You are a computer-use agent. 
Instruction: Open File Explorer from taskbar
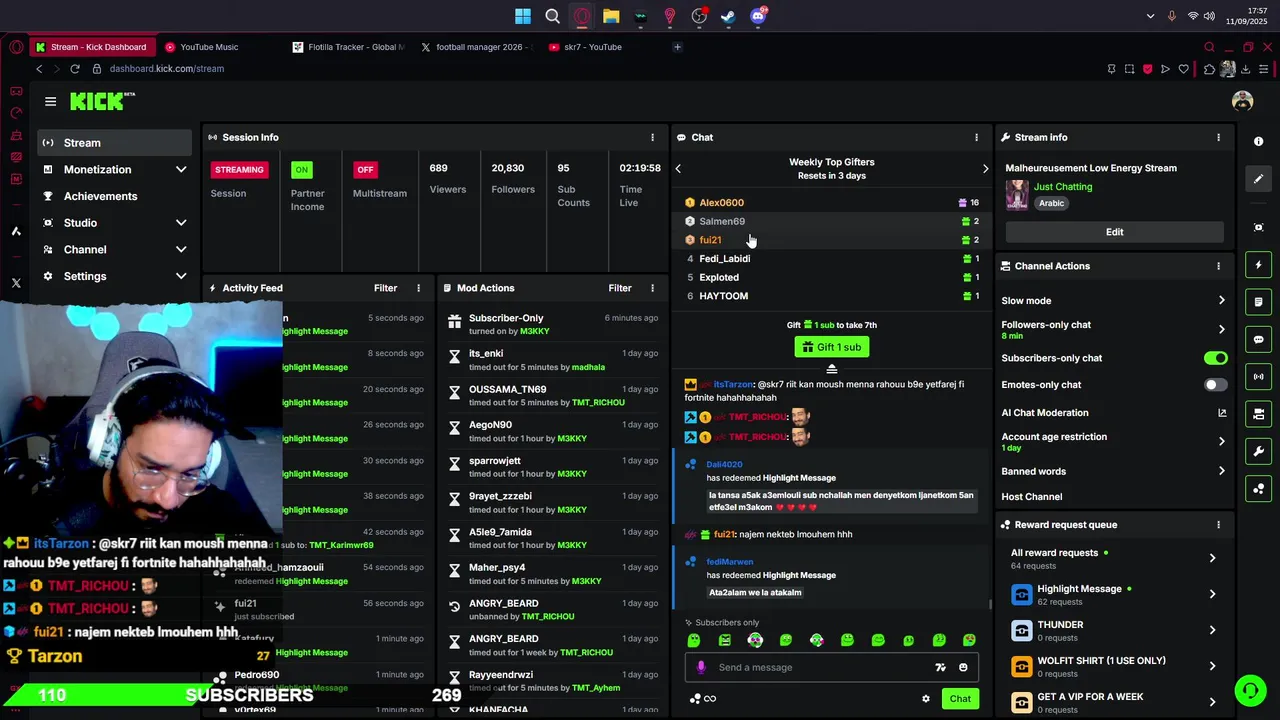611,16
